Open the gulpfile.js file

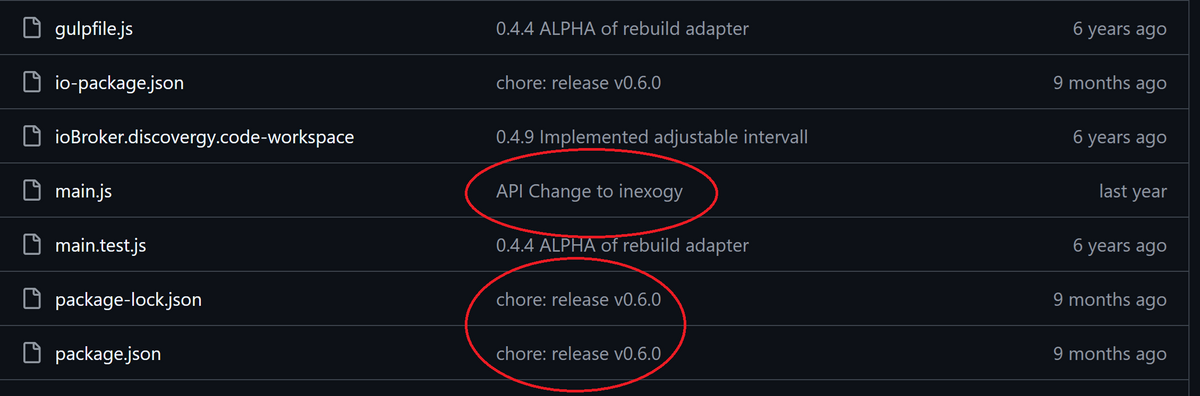[x=94, y=29]
